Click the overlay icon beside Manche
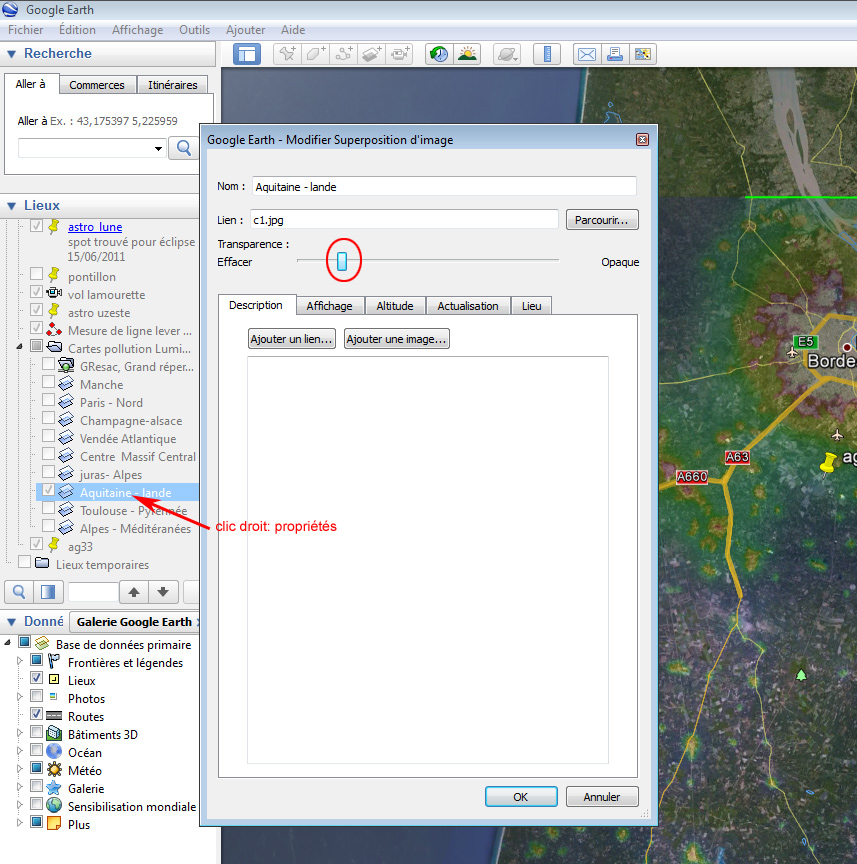Screen dimensions: 857x864 [66, 384]
